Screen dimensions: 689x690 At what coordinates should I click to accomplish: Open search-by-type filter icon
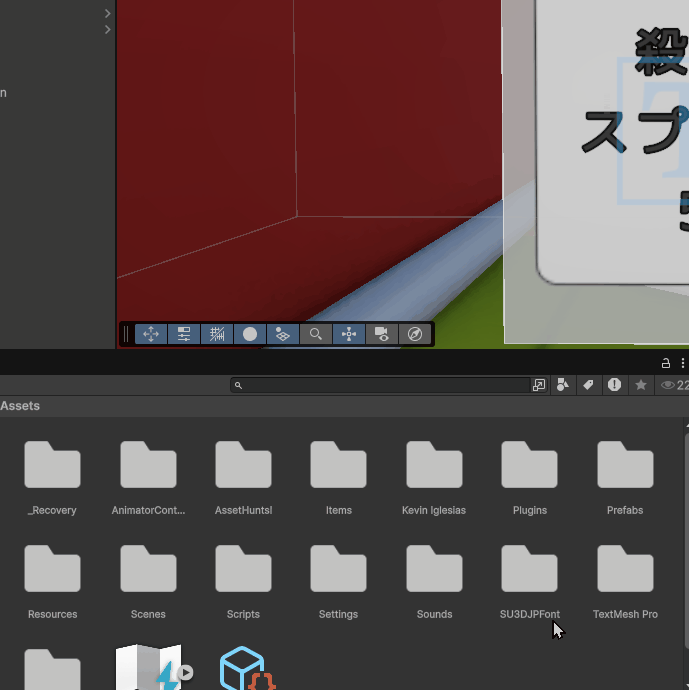(563, 385)
